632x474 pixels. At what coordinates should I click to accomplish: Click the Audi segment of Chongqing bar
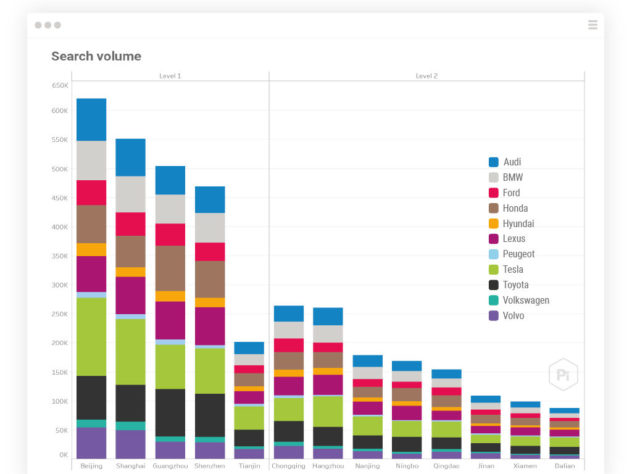tap(289, 314)
